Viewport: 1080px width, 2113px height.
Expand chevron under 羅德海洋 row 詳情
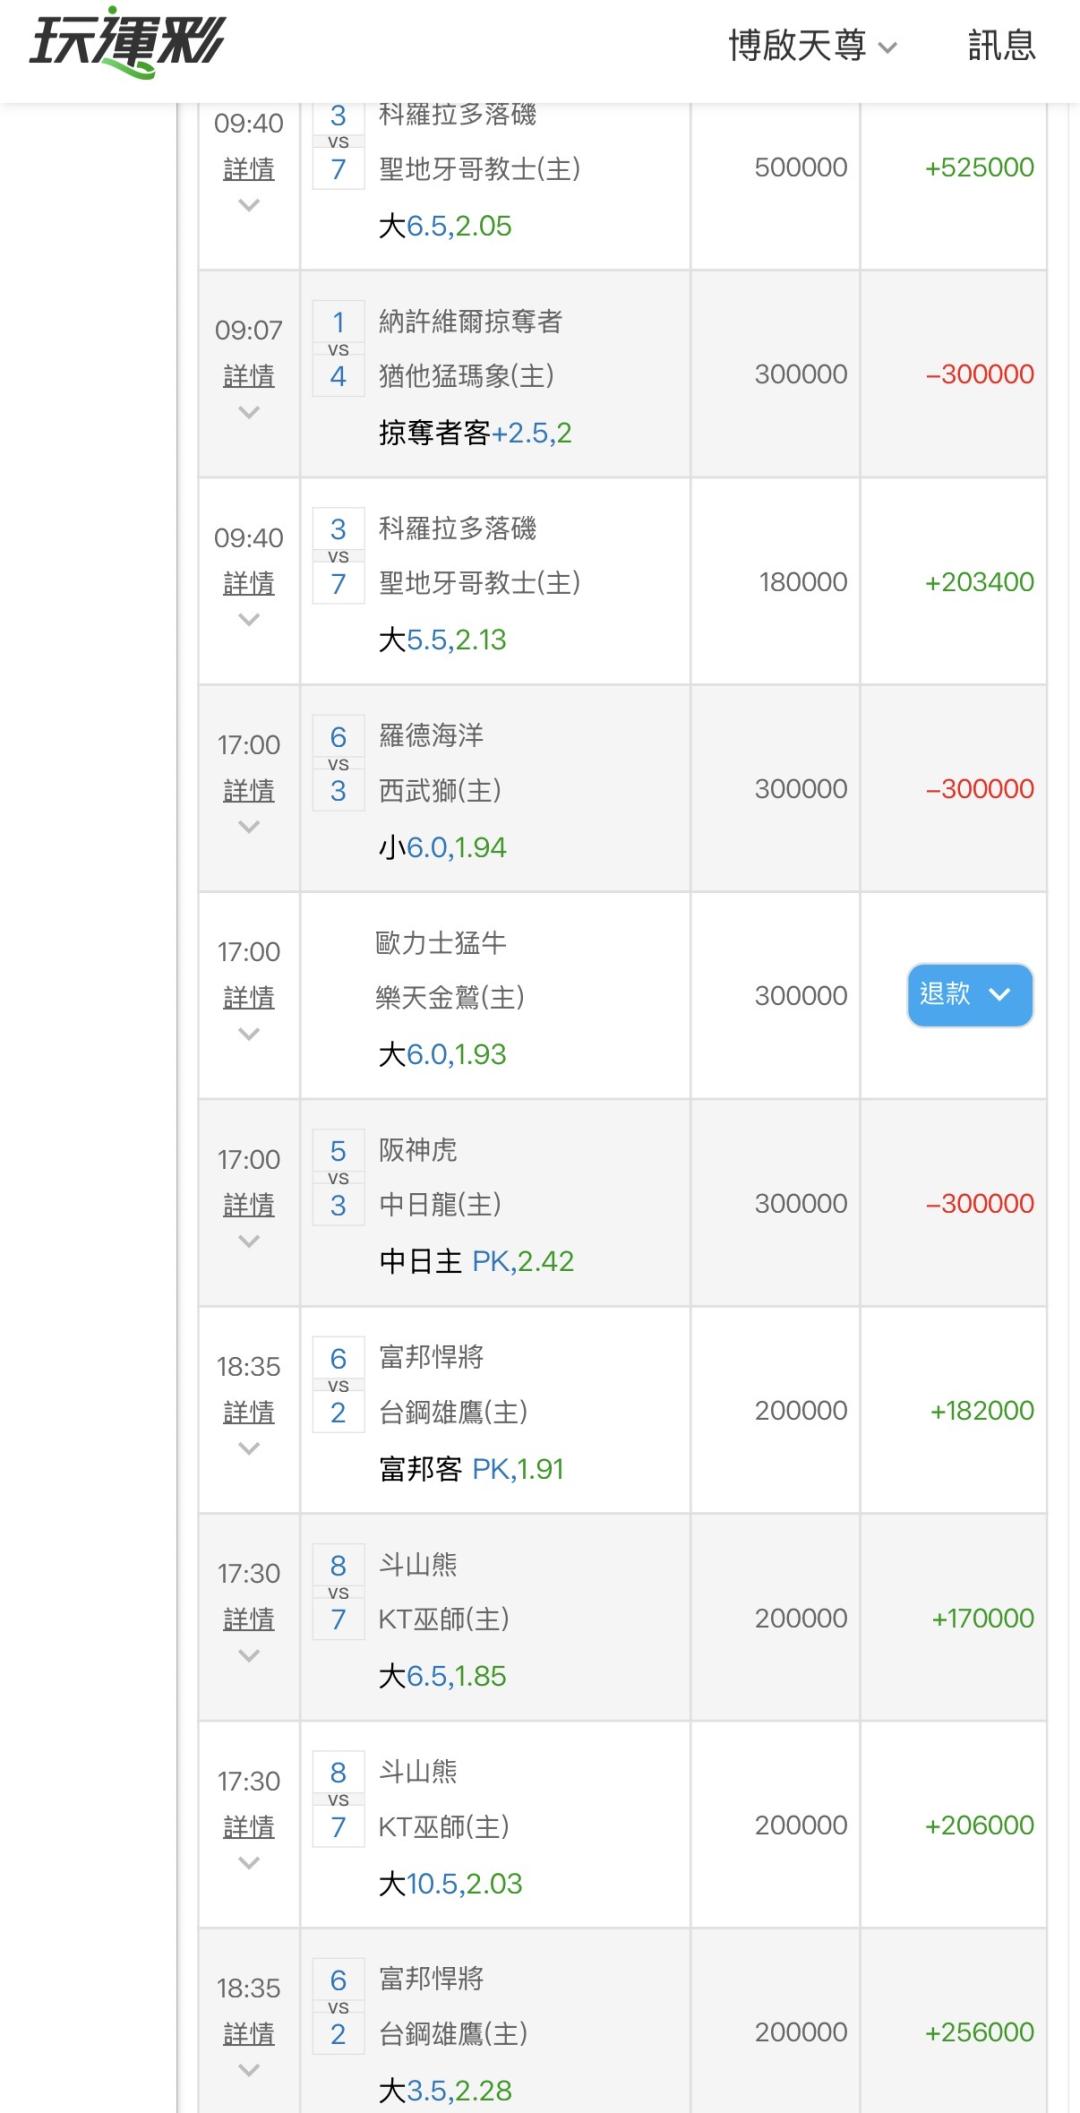pyautogui.click(x=249, y=827)
